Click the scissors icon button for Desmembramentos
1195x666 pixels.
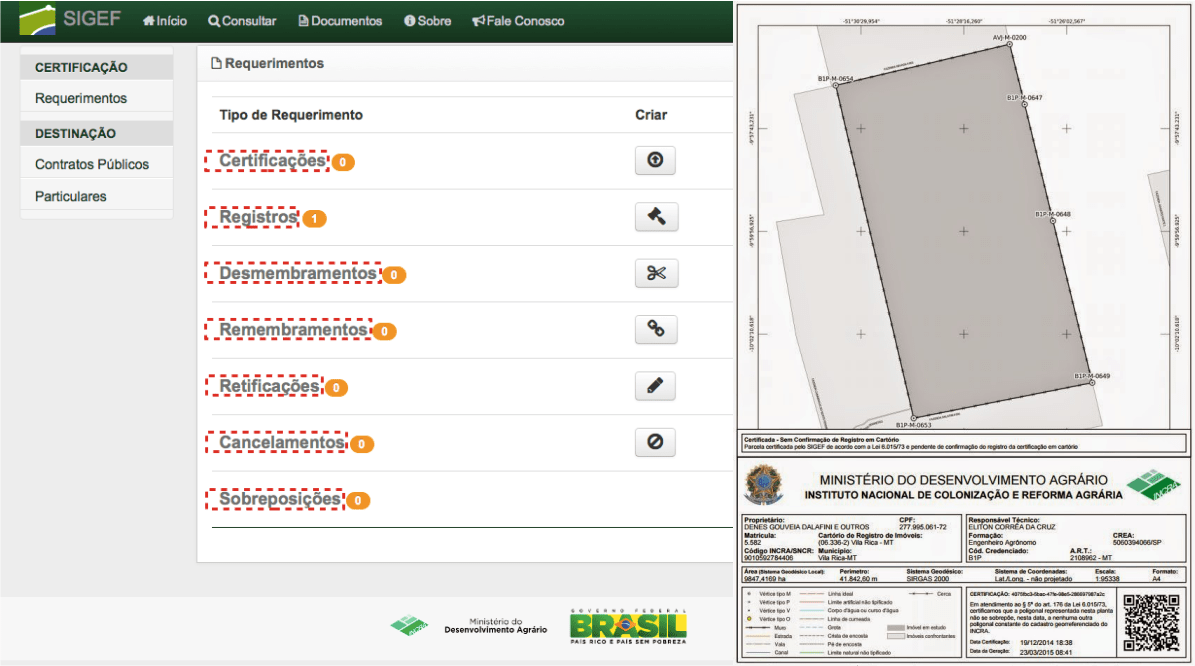[655, 273]
